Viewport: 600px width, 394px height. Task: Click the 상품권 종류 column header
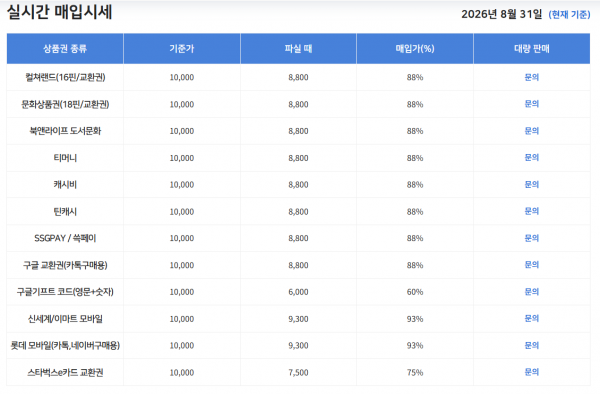click(65, 49)
